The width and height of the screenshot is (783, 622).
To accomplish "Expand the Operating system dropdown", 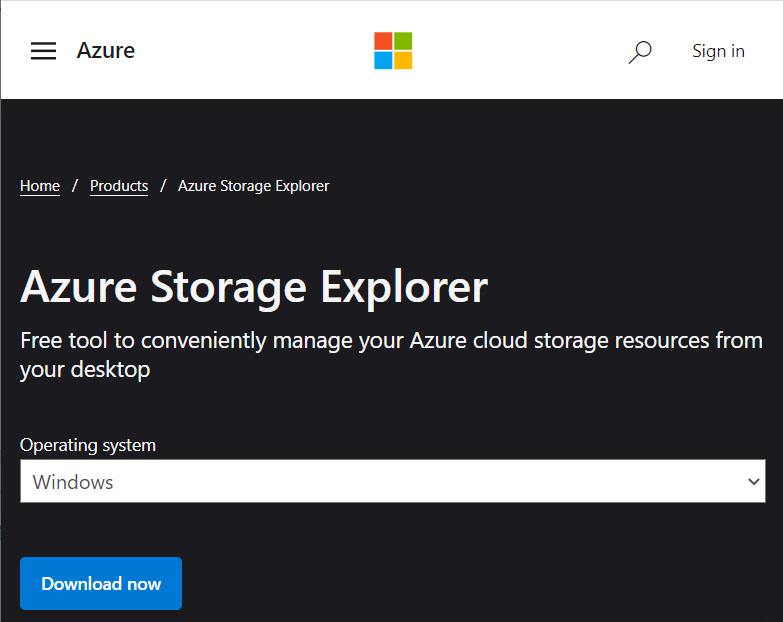I will pyautogui.click(x=392, y=481).
